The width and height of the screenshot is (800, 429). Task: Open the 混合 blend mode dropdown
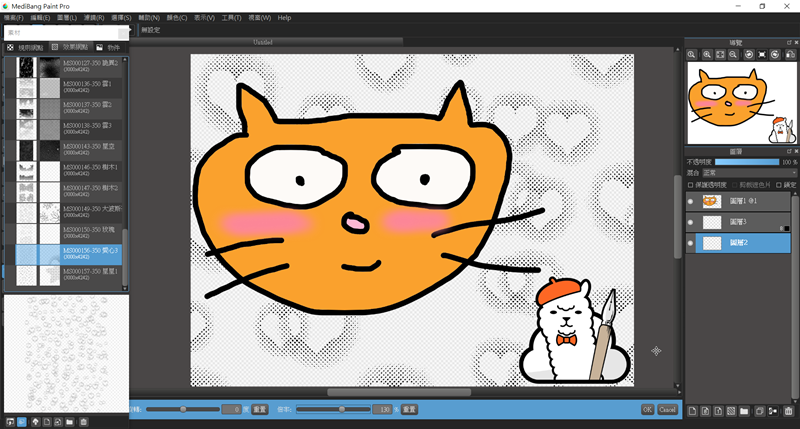(748, 173)
